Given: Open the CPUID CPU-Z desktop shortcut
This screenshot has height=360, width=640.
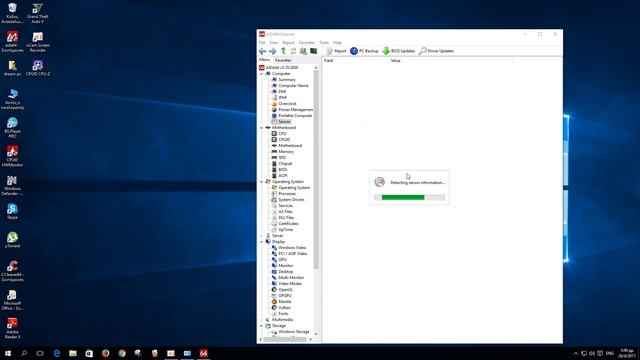Looking at the screenshot, I should [x=38, y=68].
